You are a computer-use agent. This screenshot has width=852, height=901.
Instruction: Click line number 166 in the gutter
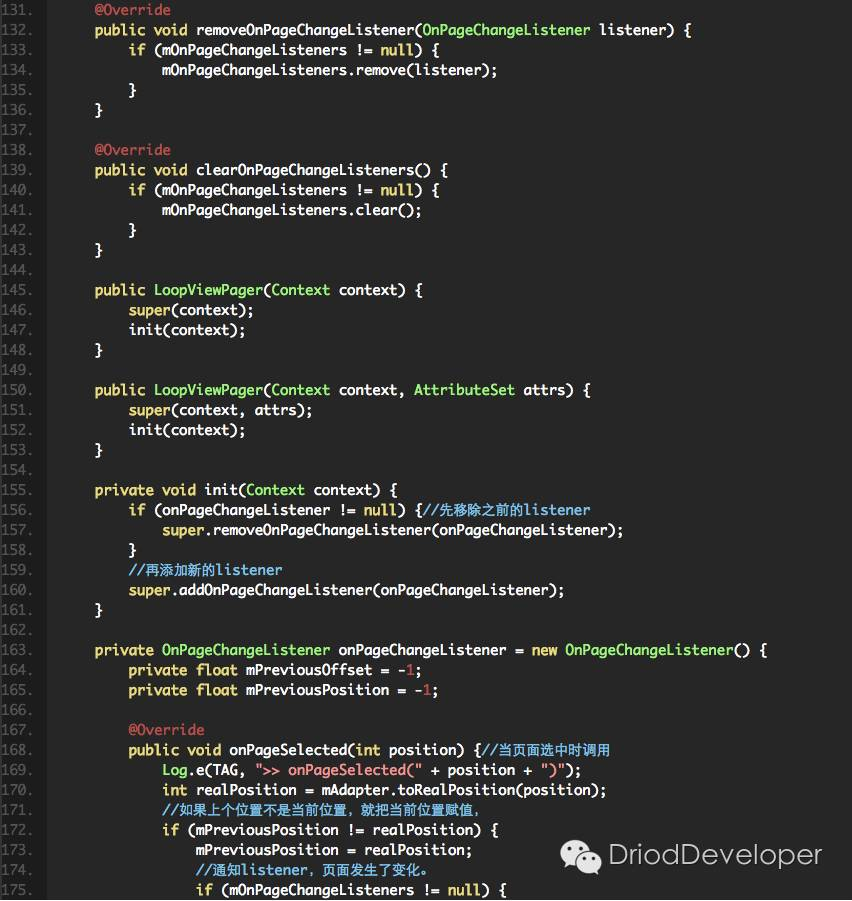coord(16,710)
